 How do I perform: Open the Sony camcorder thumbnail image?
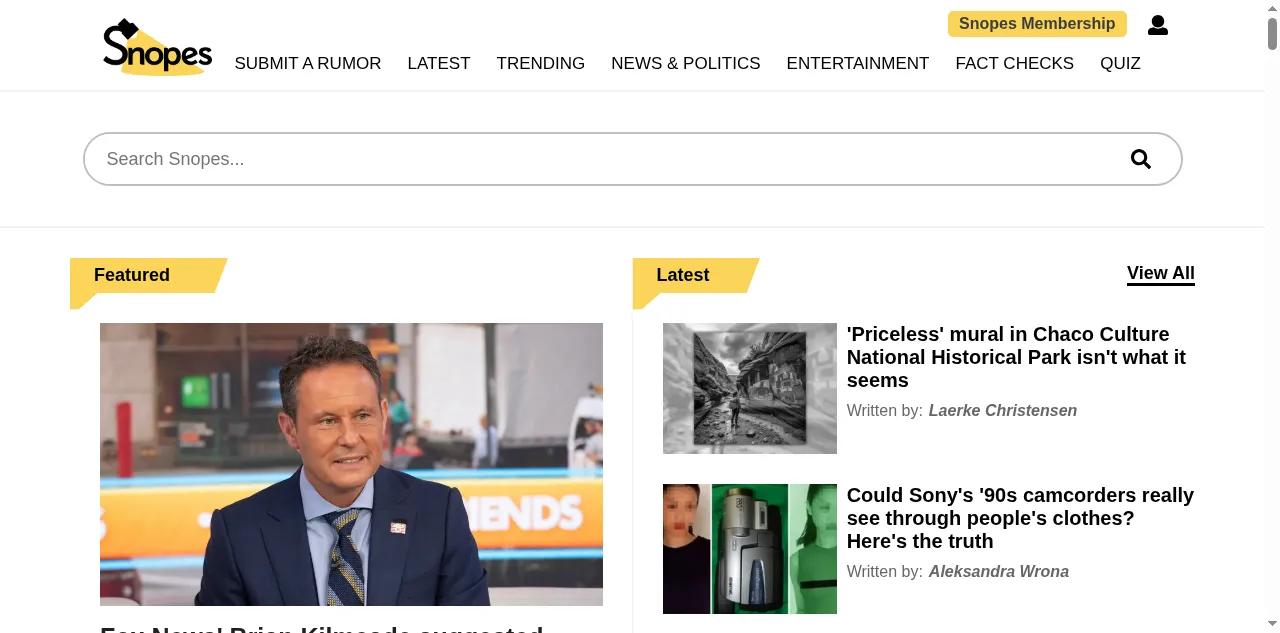point(750,549)
